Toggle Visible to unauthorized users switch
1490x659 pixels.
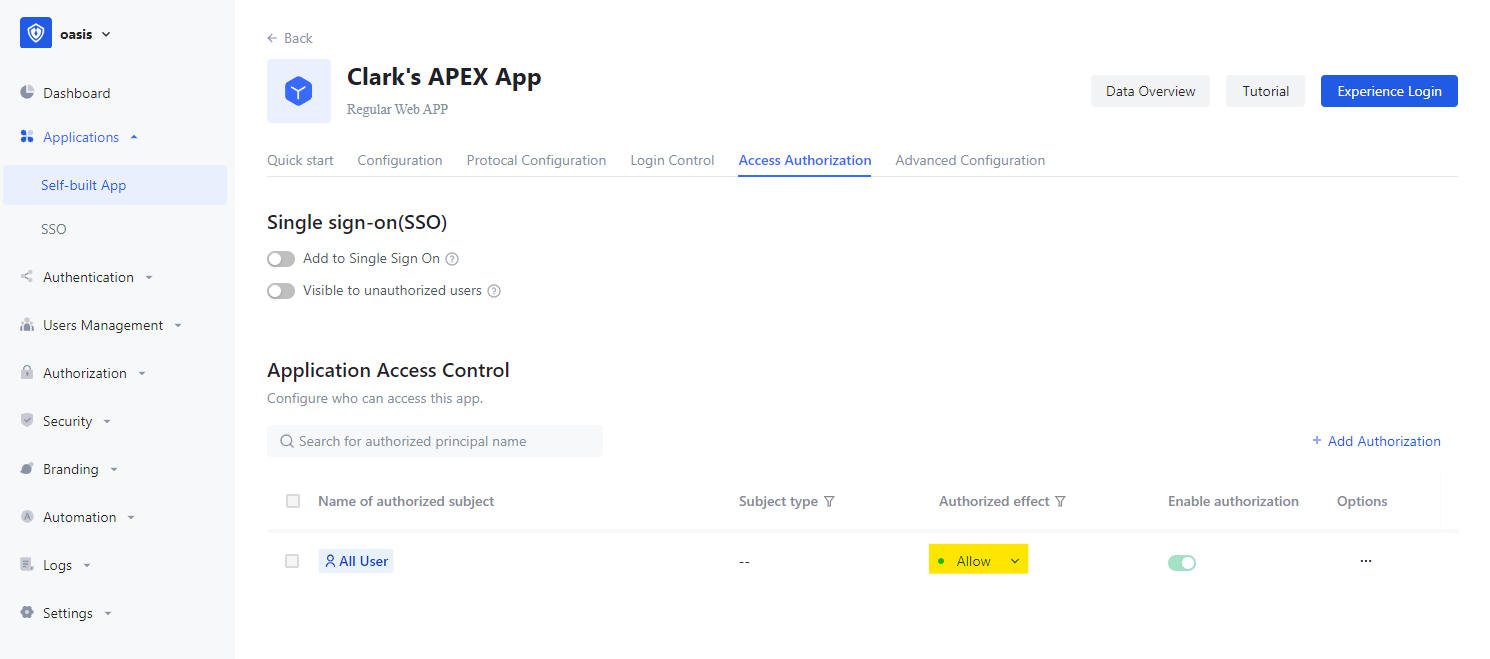[281, 291]
